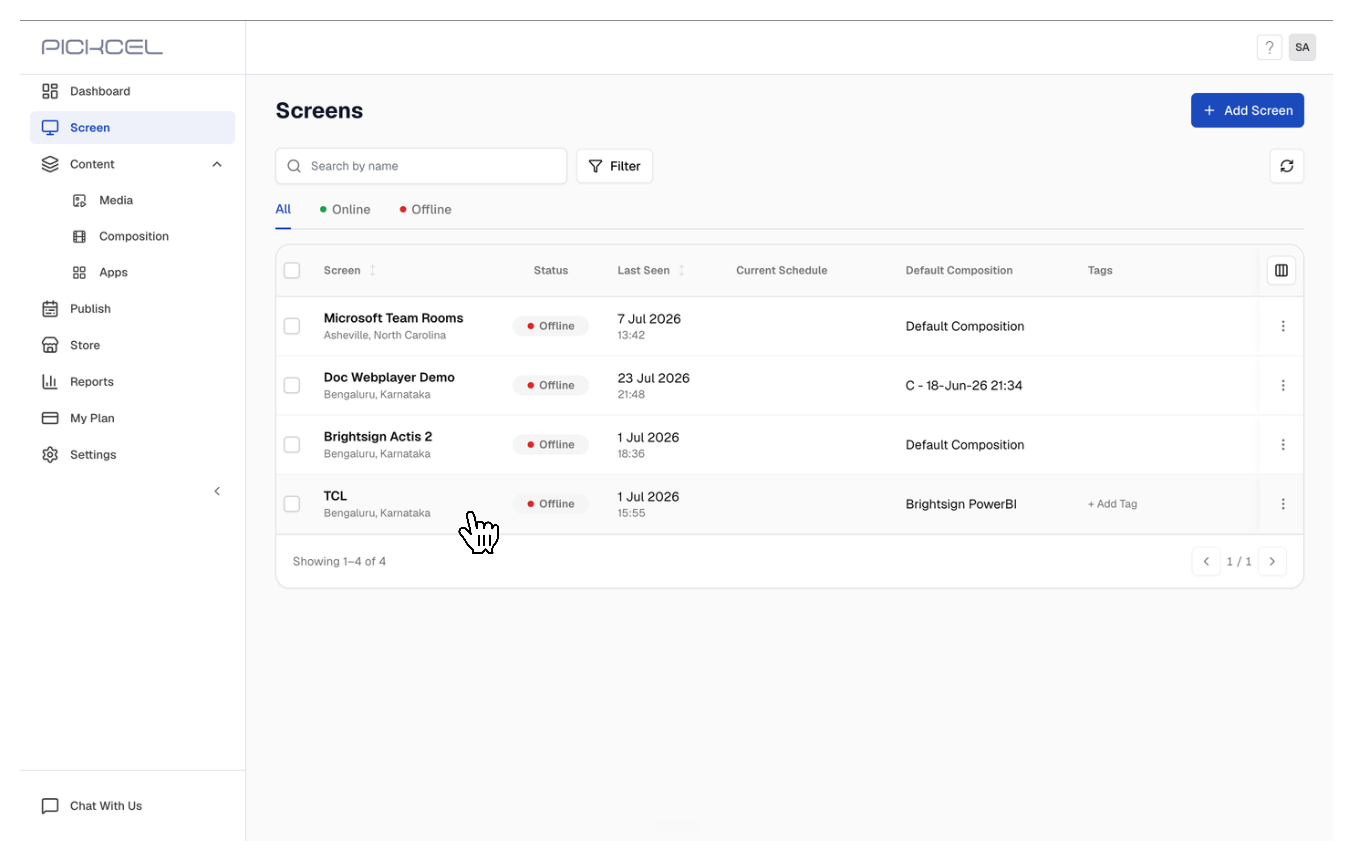Viewport: 1353px width, 860px height.
Task: Check the TCL row checkbox
Action: tap(292, 504)
